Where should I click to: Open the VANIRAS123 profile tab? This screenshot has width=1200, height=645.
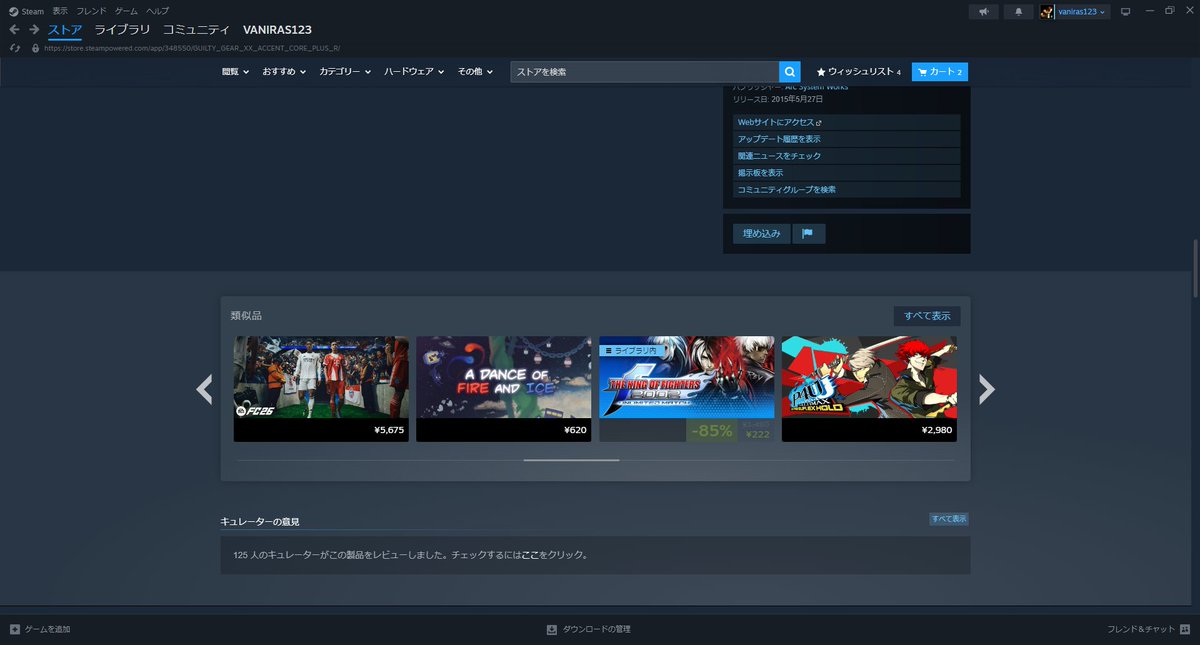coord(277,30)
